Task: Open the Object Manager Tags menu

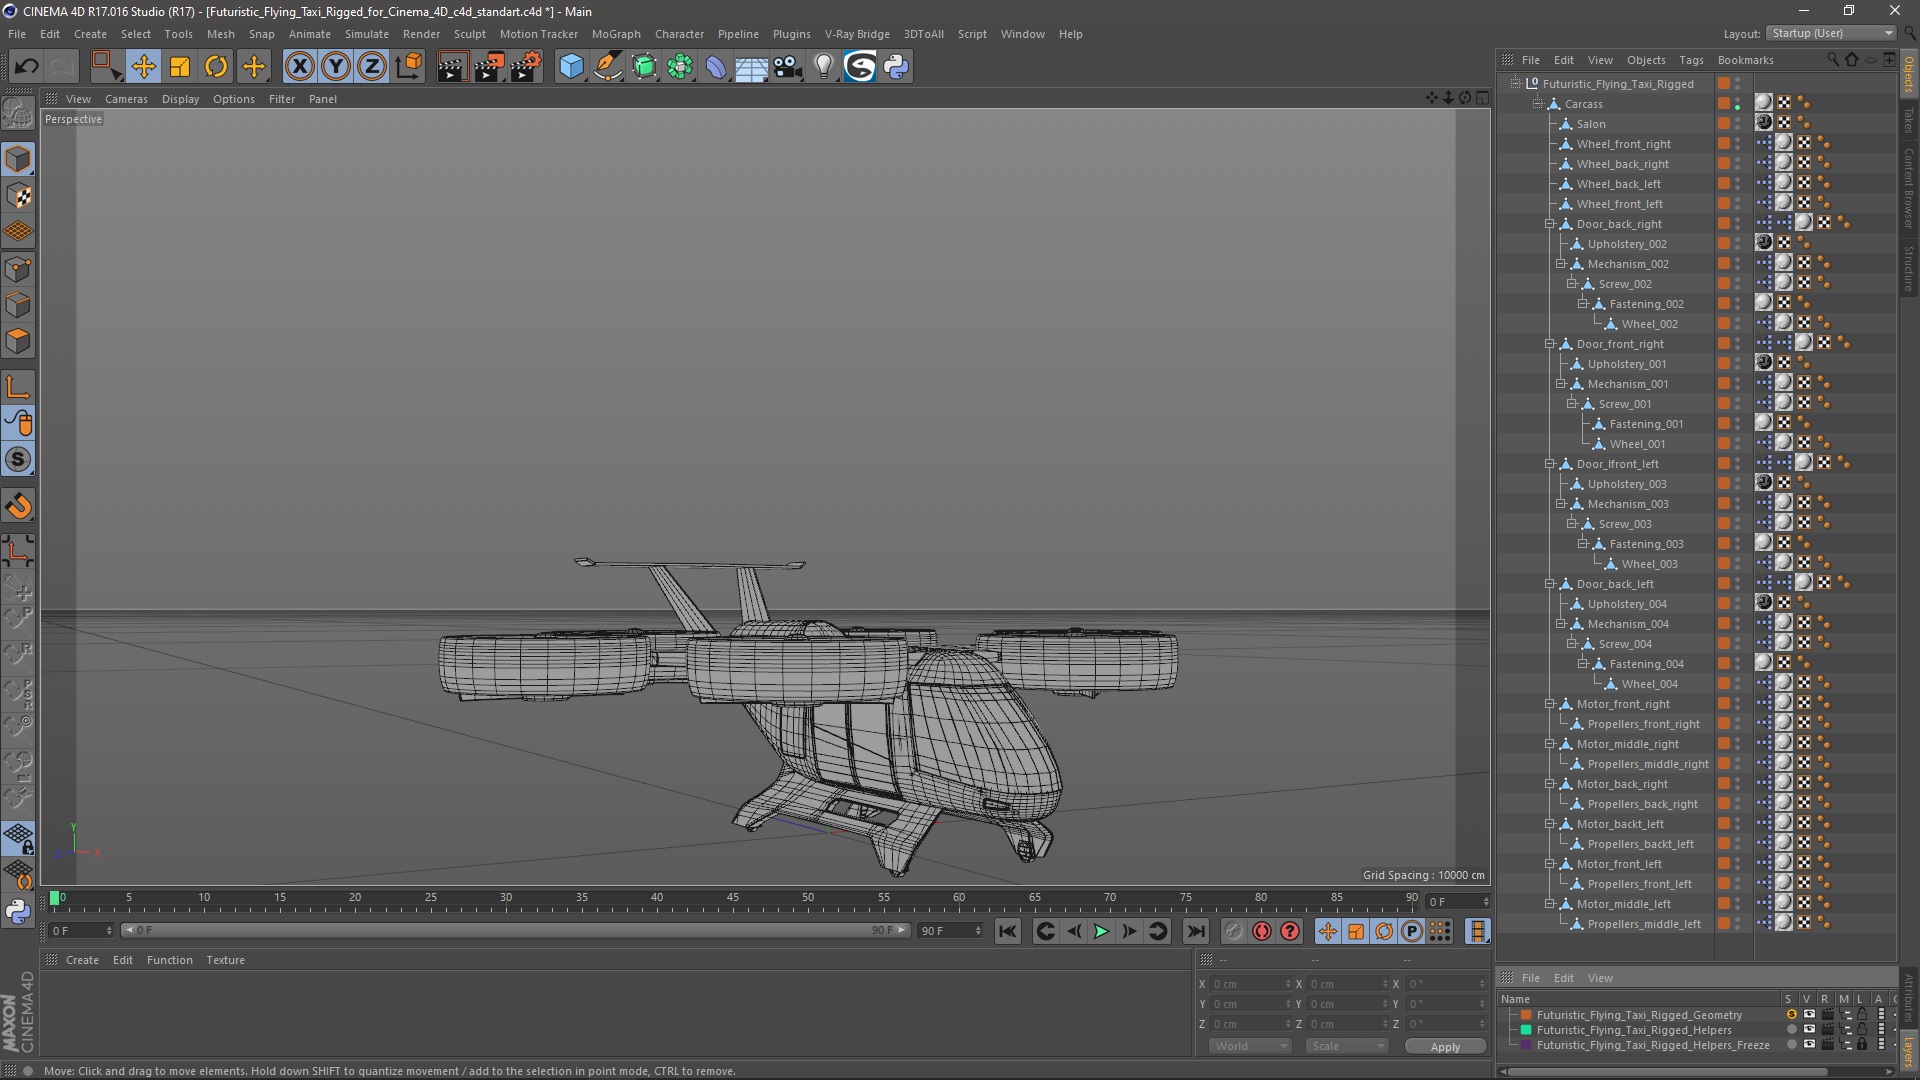Action: click(1691, 60)
